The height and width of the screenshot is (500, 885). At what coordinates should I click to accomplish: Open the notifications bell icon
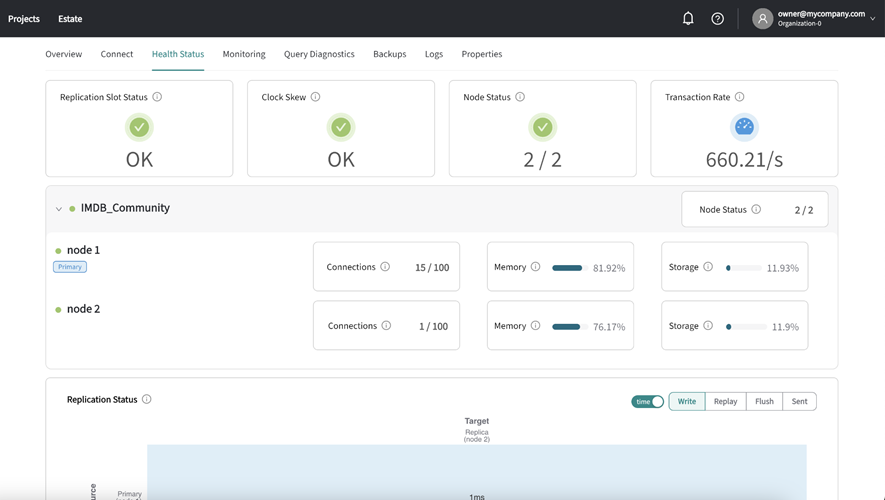[x=688, y=18]
